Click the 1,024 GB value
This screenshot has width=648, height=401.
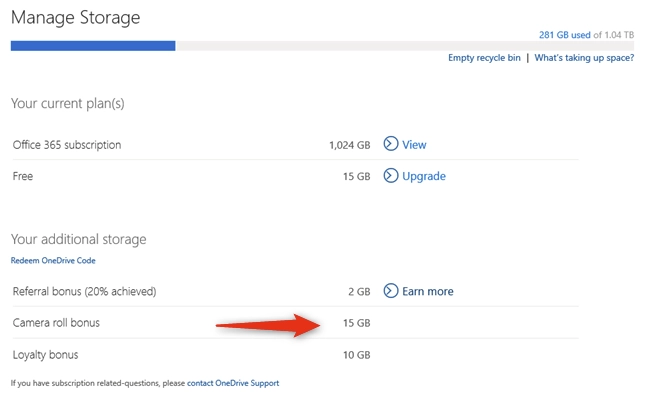[x=350, y=146]
